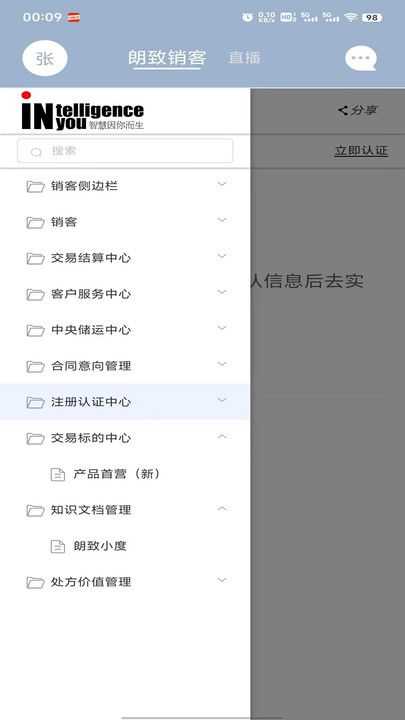Tap the magnifier icon in the search box

click(x=36, y=152)
